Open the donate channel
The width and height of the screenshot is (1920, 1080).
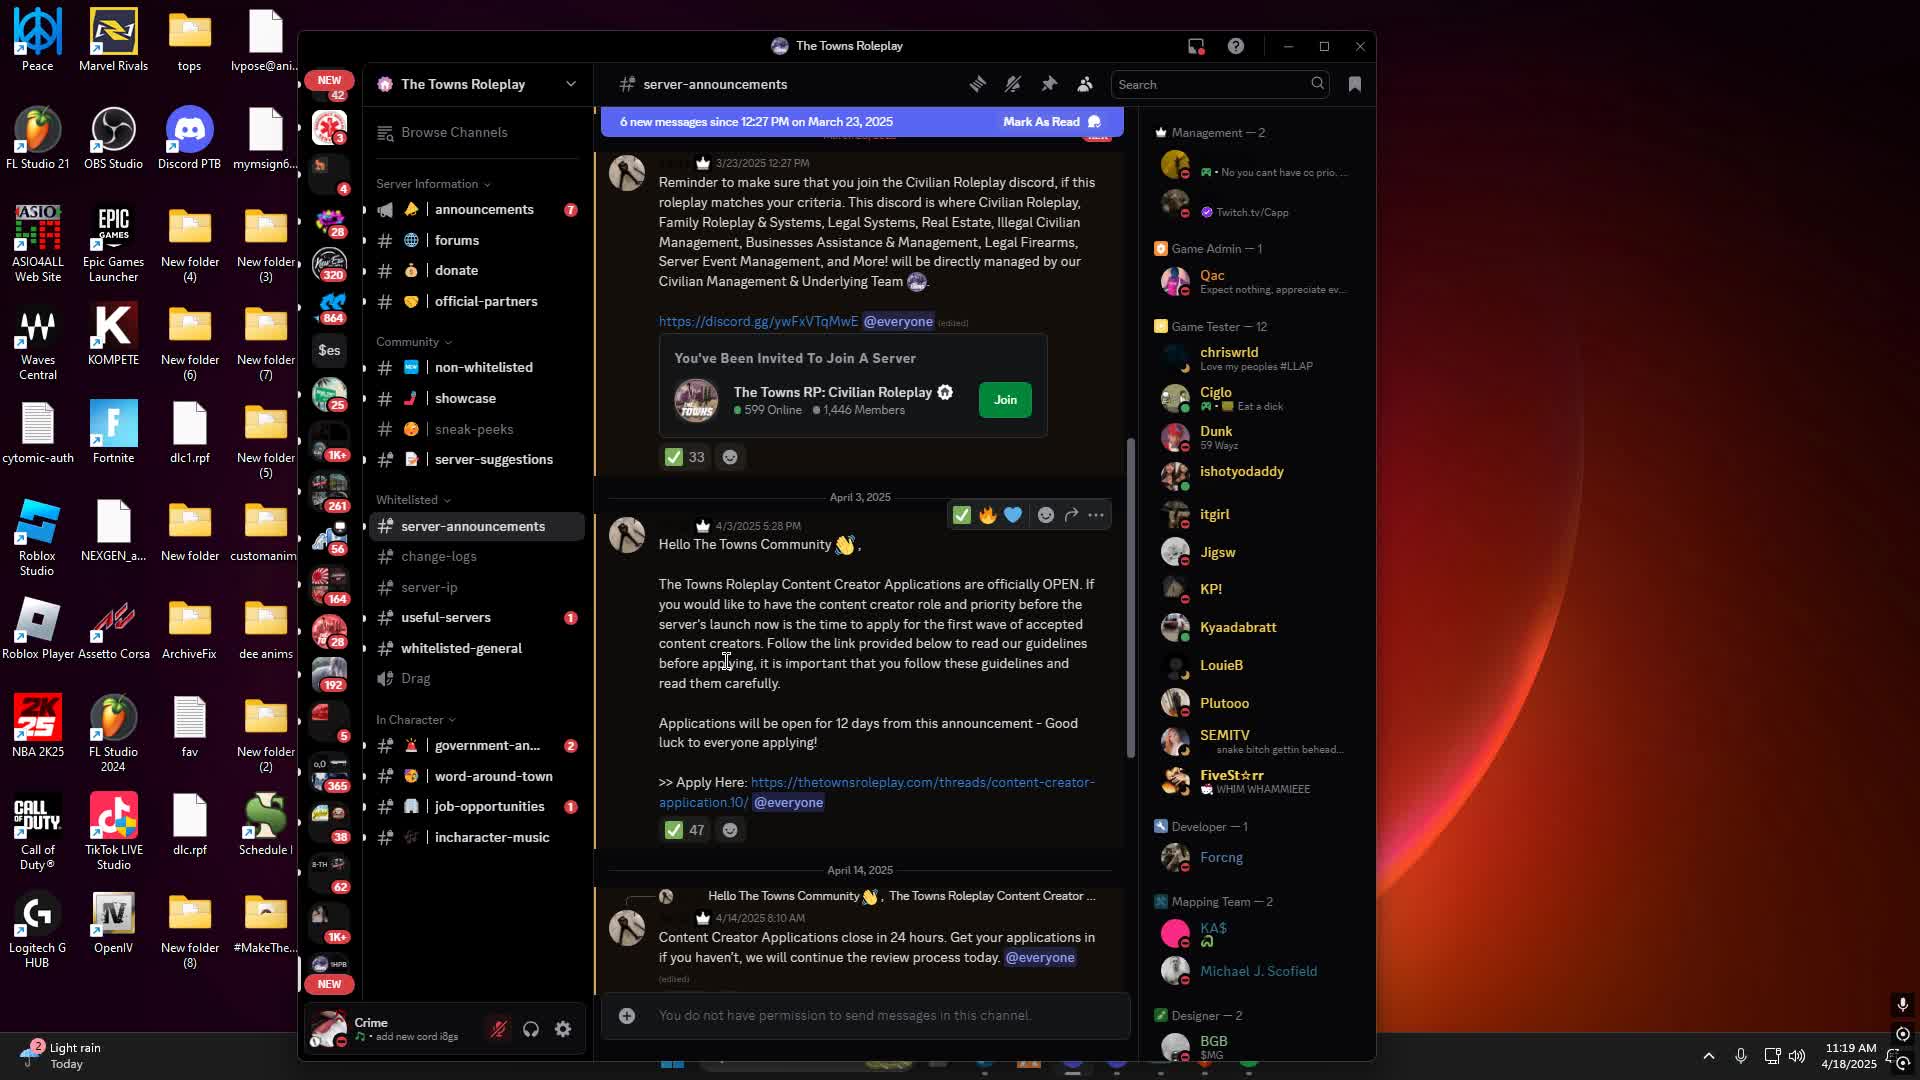pyautogui.click(x=476, y=271)
